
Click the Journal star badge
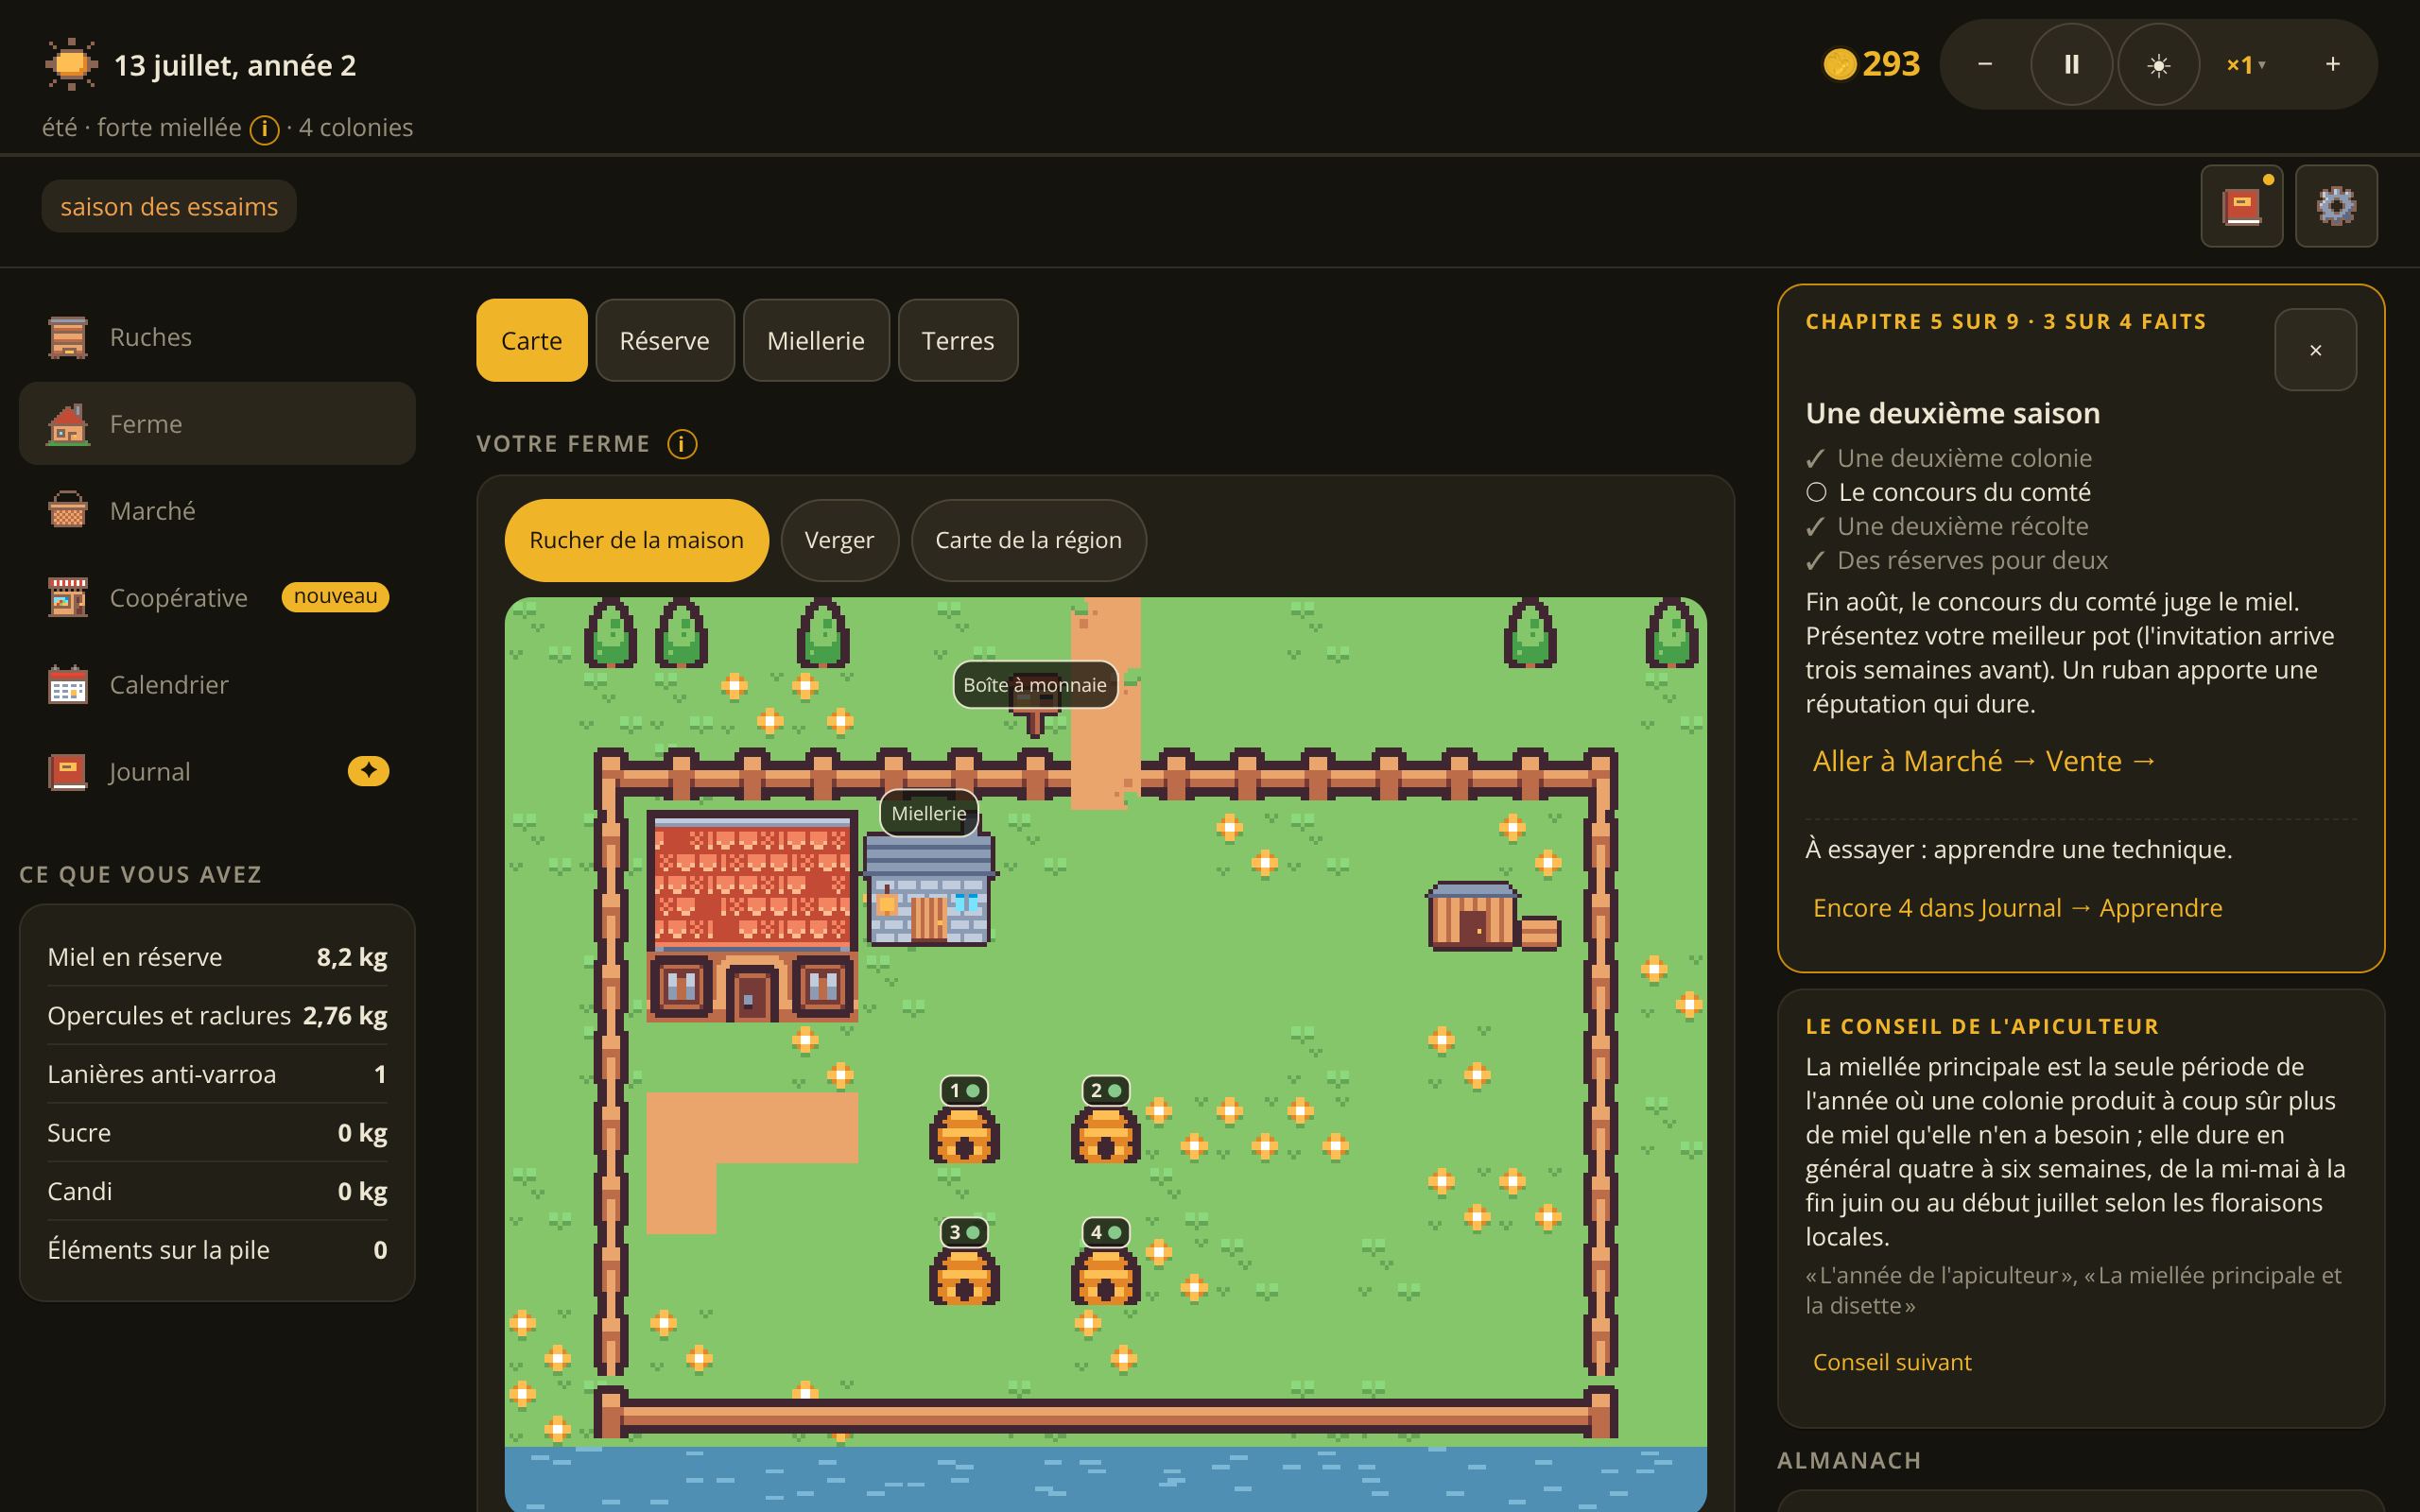[368, 771]
